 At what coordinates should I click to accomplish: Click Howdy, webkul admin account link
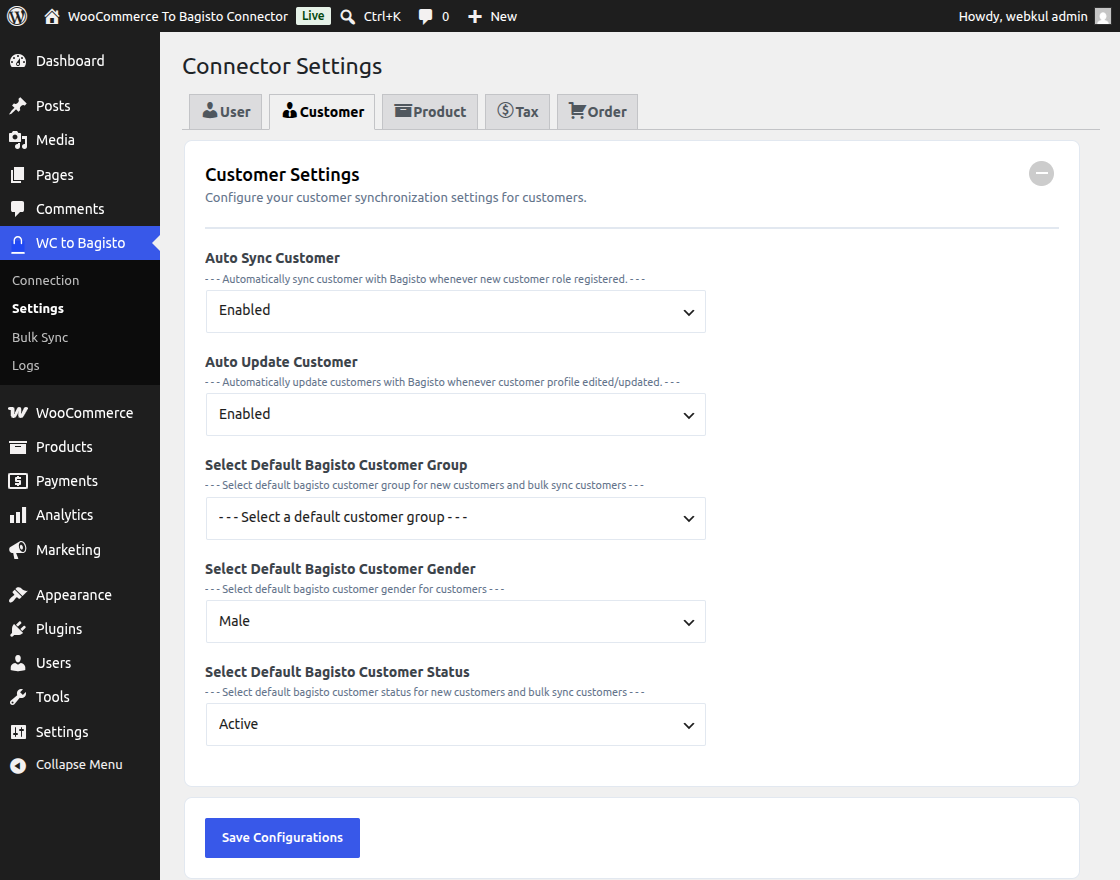(1023, 16)
